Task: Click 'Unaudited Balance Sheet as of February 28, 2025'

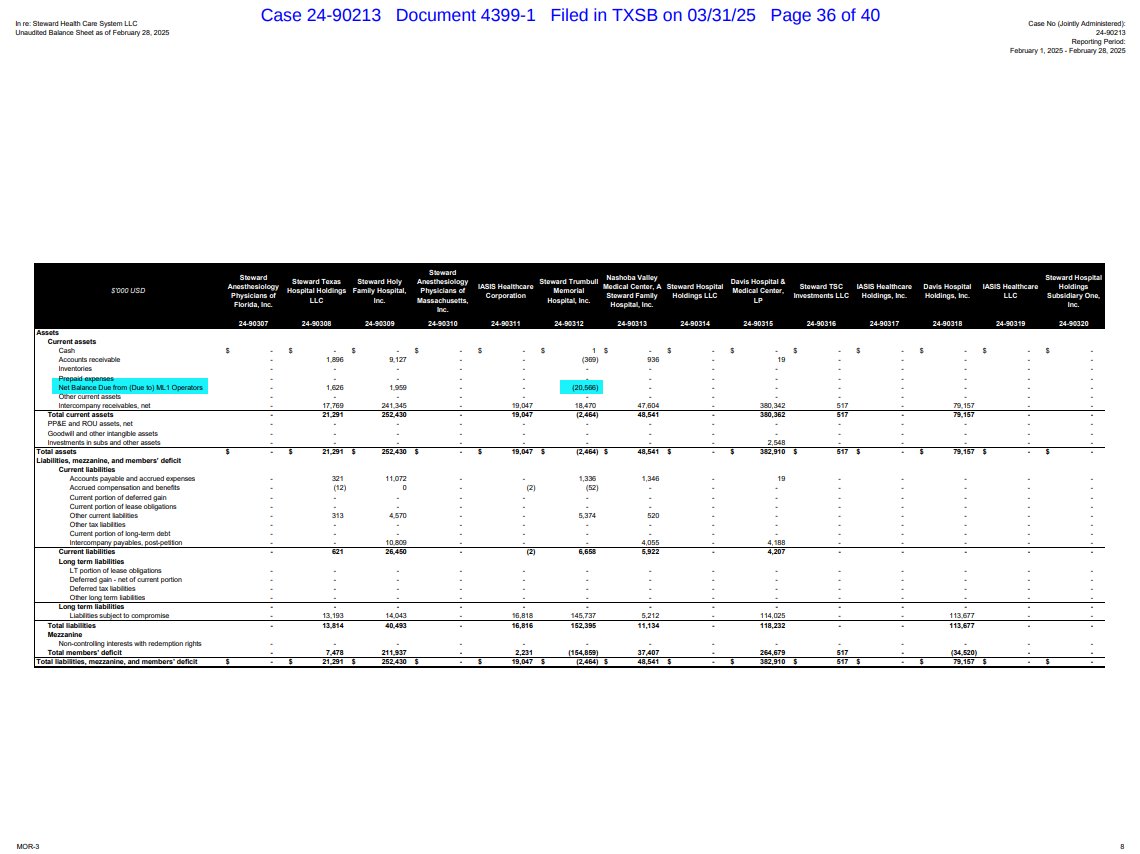Action: (92, 33)
